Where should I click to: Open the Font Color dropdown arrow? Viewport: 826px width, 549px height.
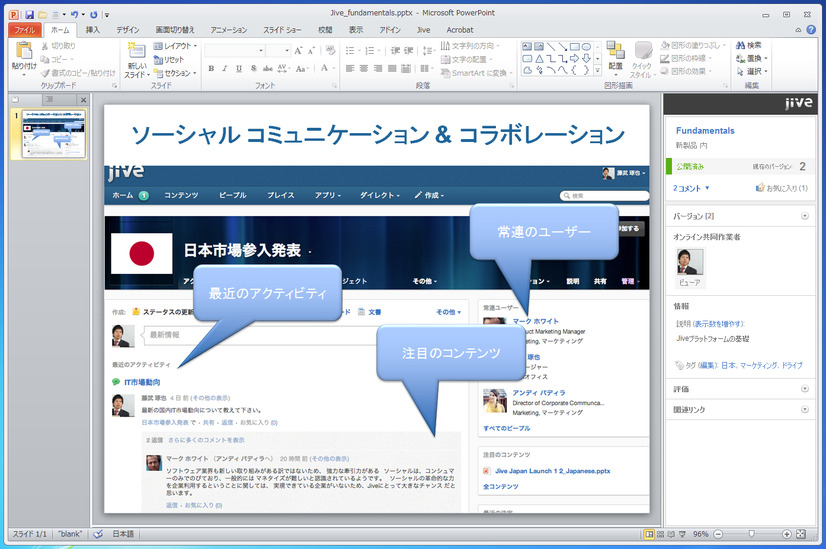(x=334, y=68)
